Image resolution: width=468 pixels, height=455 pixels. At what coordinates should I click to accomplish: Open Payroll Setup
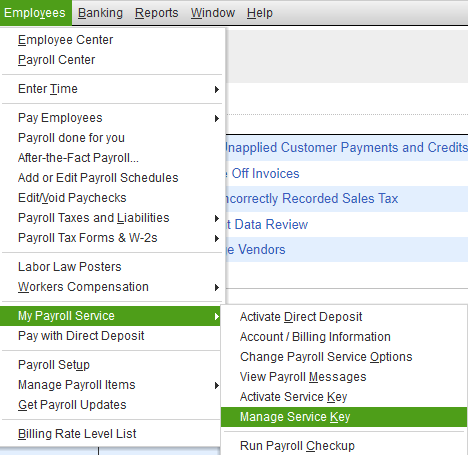pyautogui.click(x=111, y=365)
